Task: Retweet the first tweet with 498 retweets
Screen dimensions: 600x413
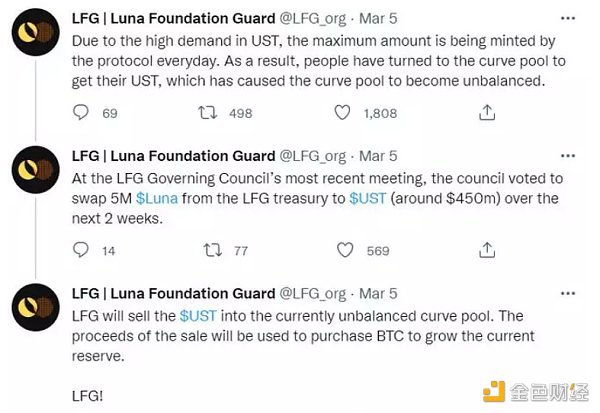Action: 207,113
